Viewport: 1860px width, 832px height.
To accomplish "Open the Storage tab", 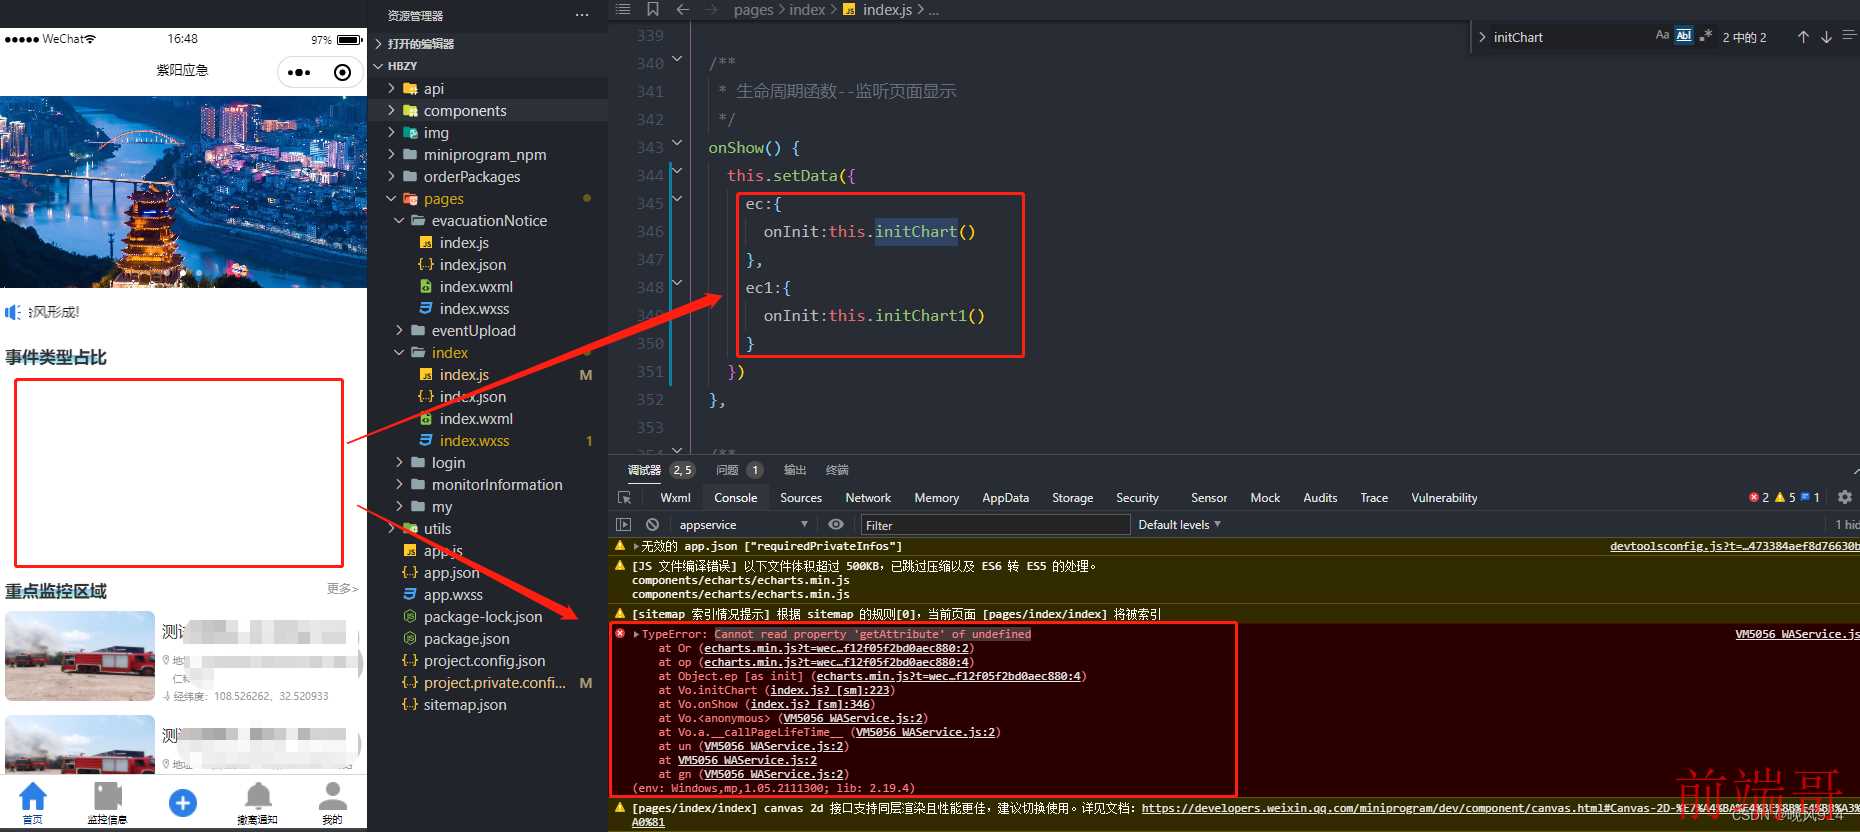I will coord(1072,497).
